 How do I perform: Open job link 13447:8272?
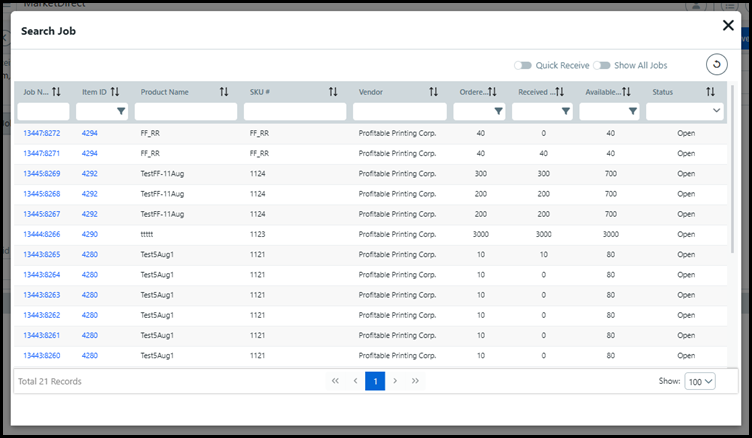(x=42, y=133)
